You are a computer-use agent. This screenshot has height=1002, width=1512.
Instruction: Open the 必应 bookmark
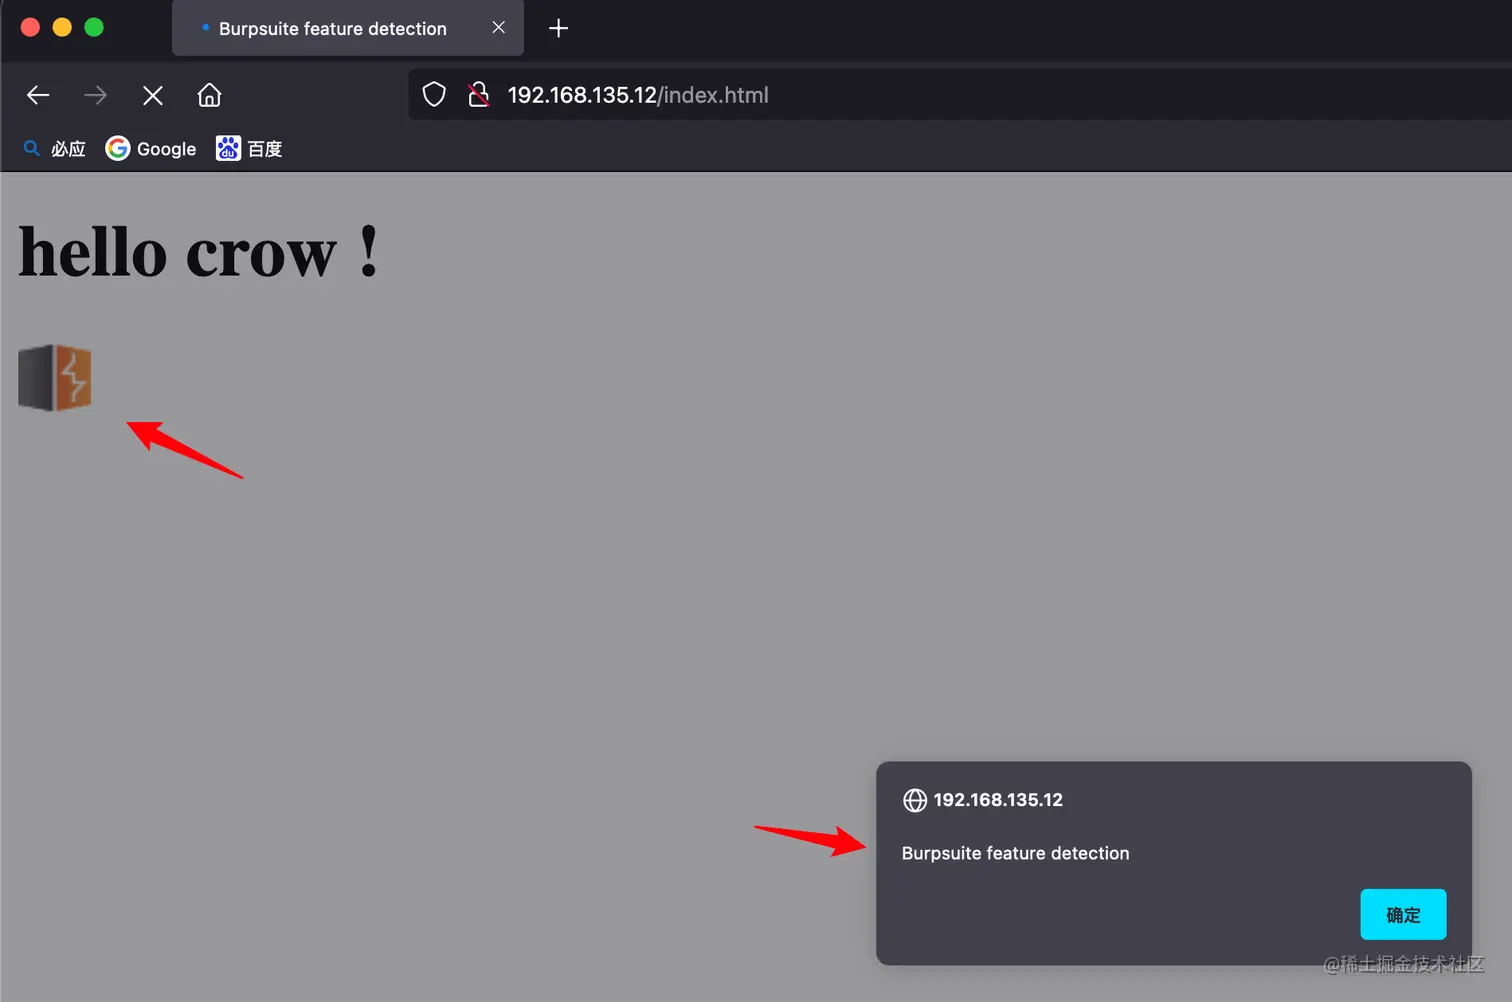click(55, 149)
